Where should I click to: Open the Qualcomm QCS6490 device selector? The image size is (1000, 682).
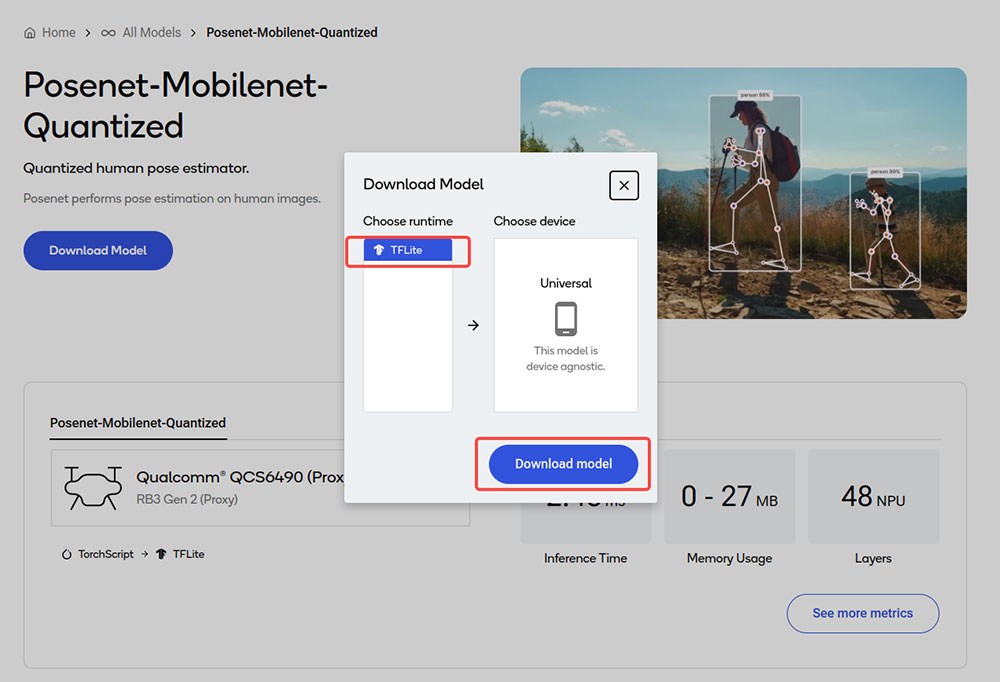tap(260, 488)
